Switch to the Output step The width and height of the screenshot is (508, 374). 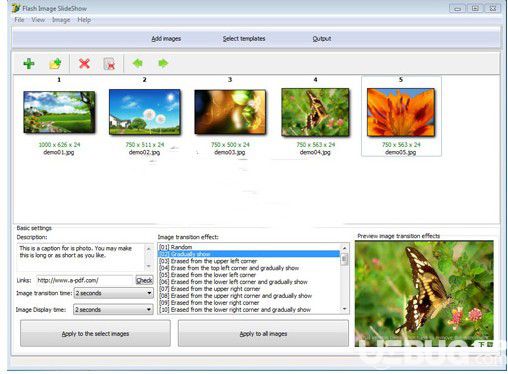[x=322, y=39]
